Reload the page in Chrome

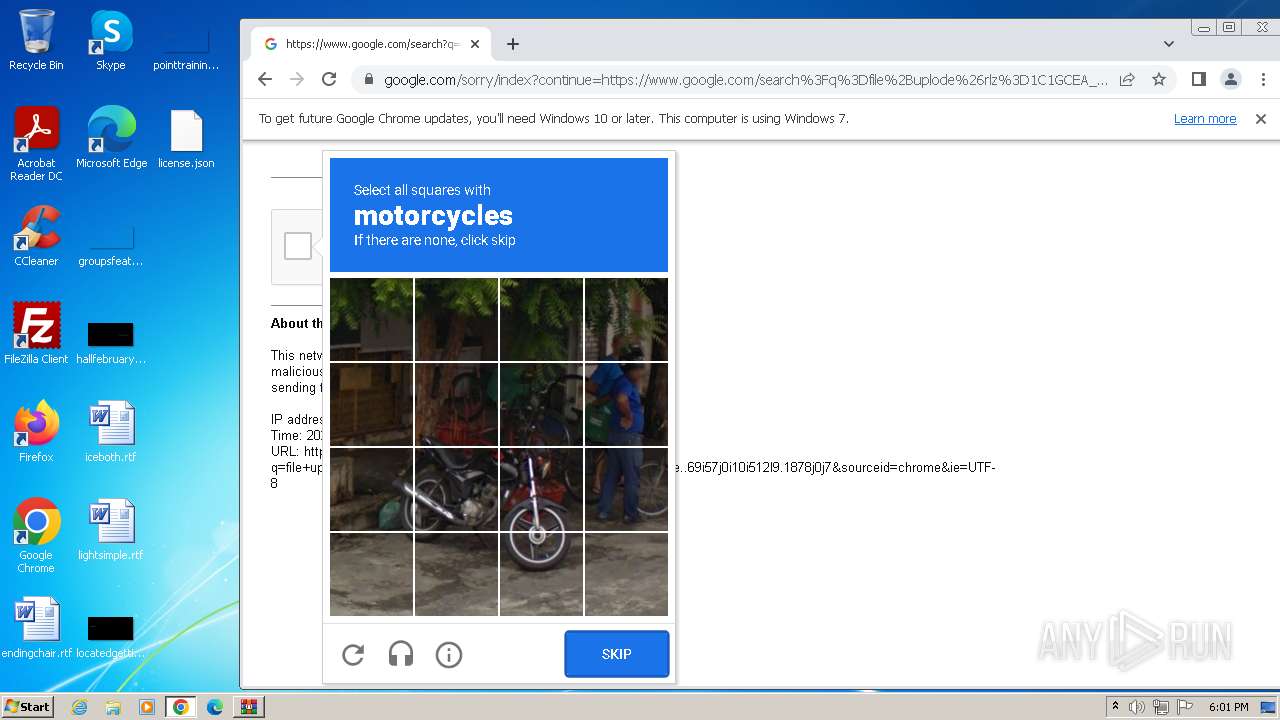click(329, 79)
